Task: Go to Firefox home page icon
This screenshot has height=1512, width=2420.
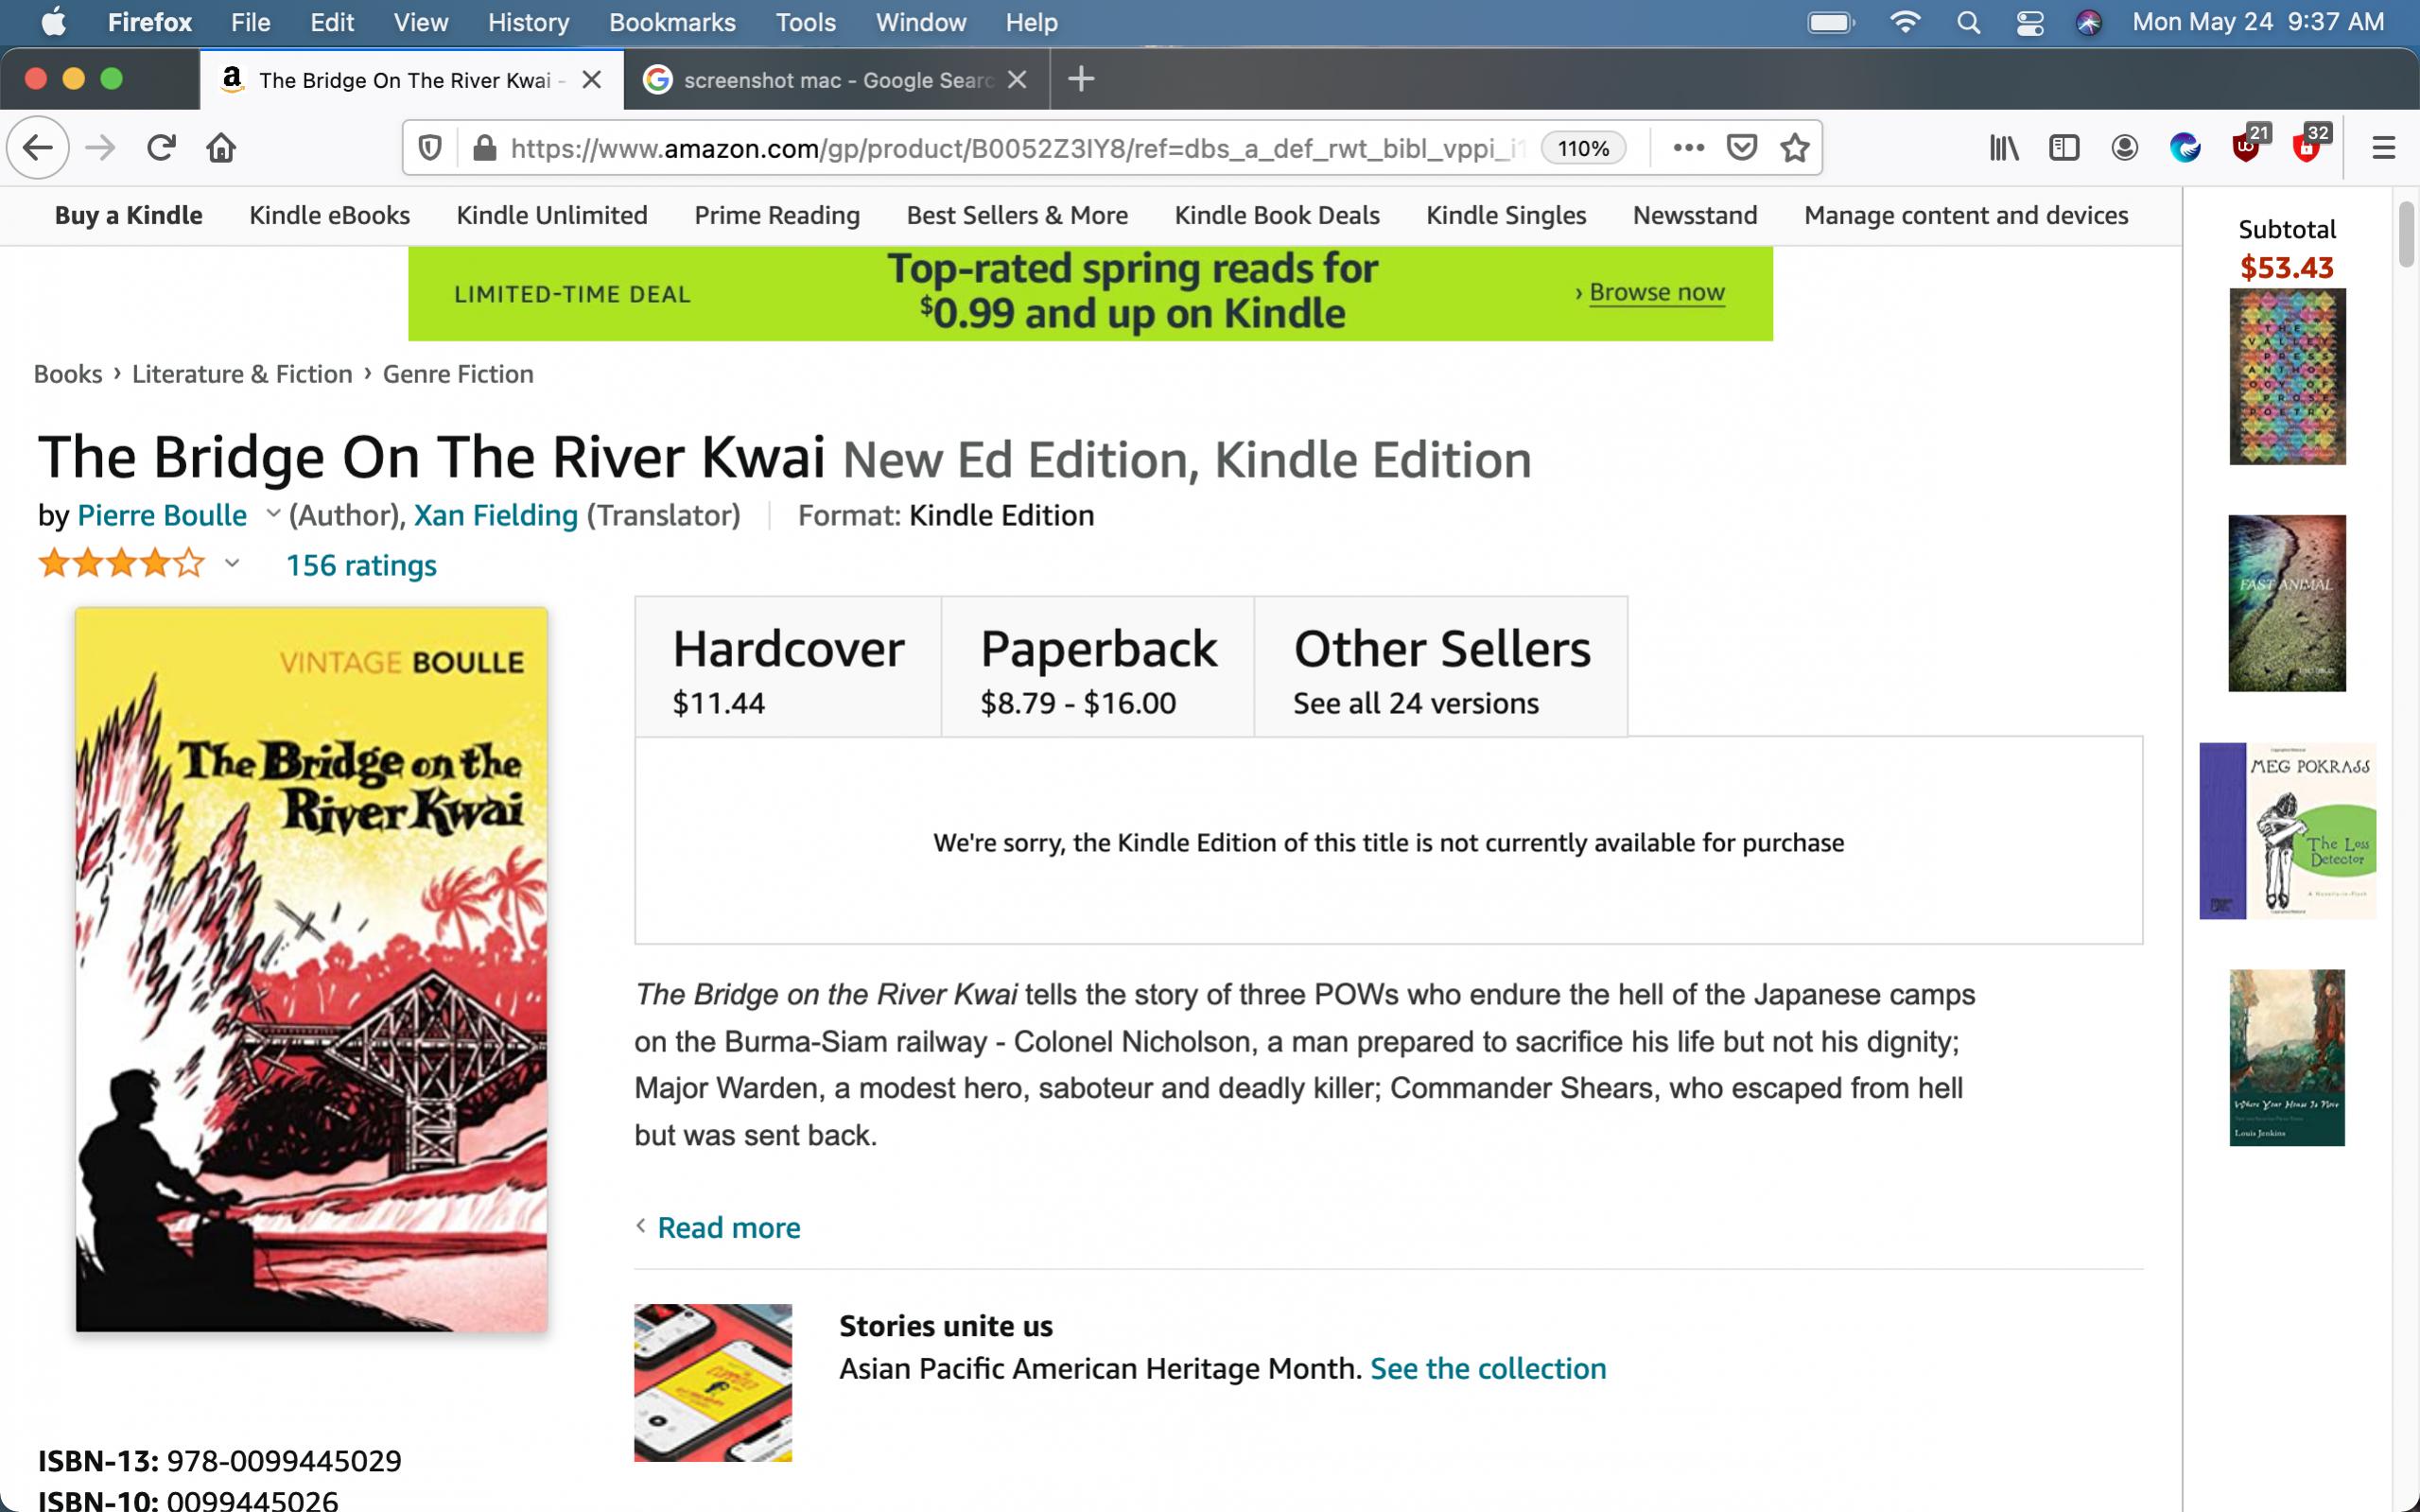Action: (x=221, y=148)
